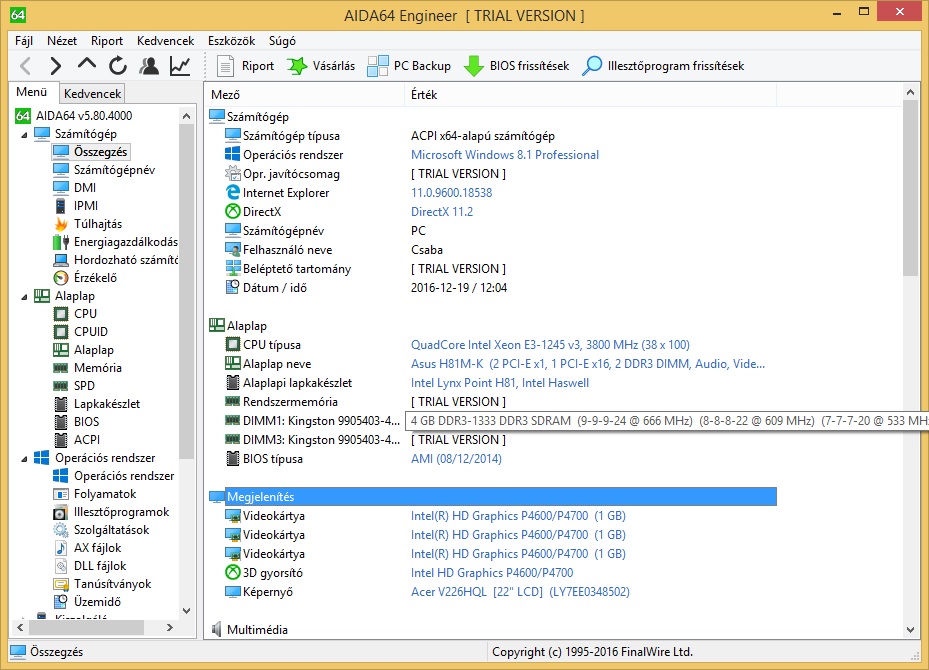Image resolution: width=929 pixels, height=670 pixels.
Task: Open DLL fájlok in the tree
Action: (x=100, y=566)
